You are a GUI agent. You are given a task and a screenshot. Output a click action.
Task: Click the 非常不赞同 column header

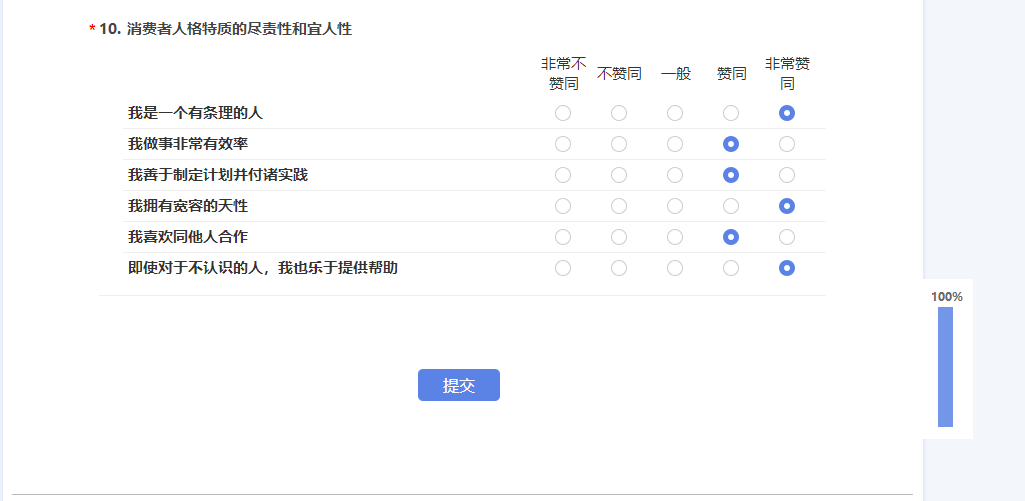pos(563,74)
